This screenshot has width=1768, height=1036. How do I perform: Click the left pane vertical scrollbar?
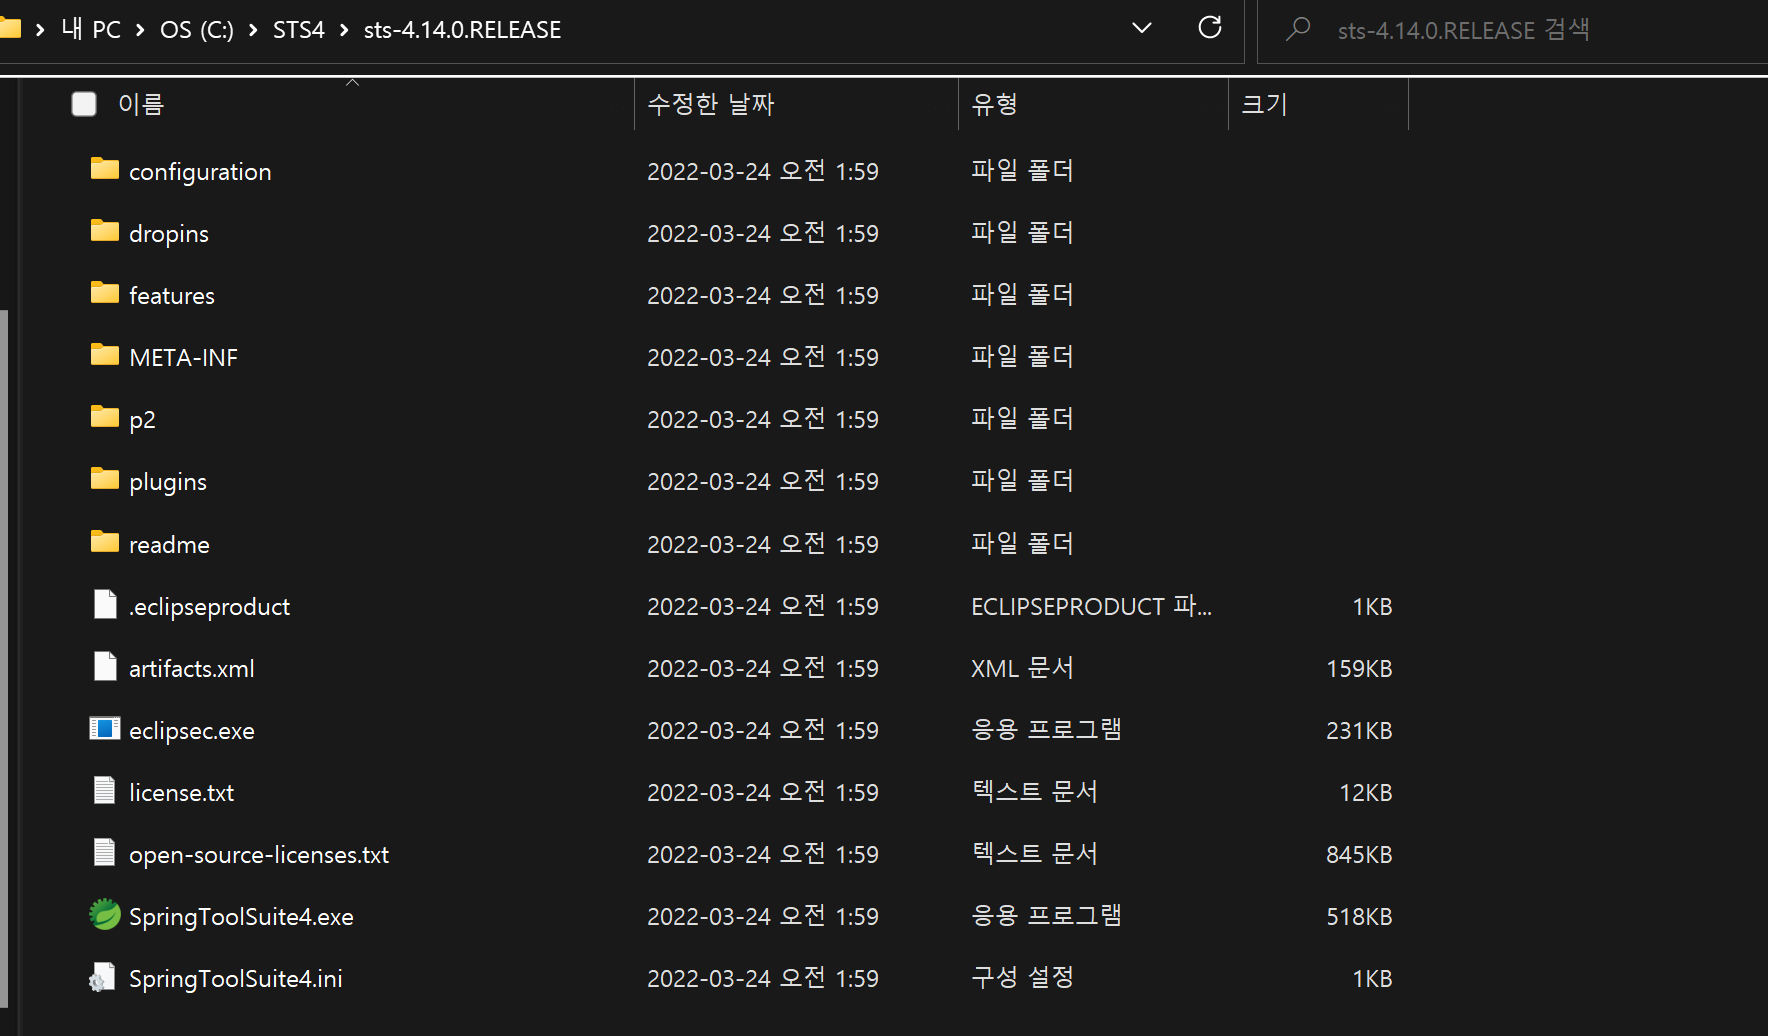click(4, 658)
